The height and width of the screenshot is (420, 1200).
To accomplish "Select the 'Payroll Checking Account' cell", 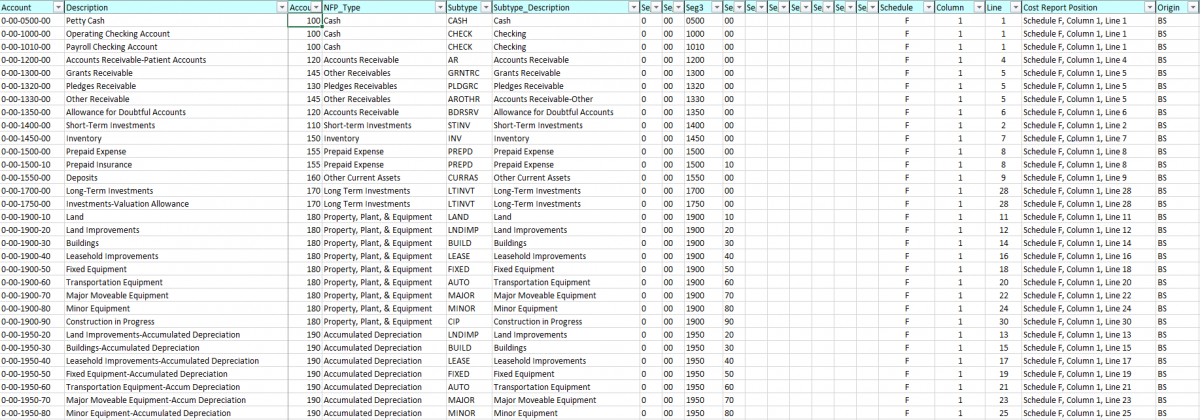I will (x=176, y=46).
